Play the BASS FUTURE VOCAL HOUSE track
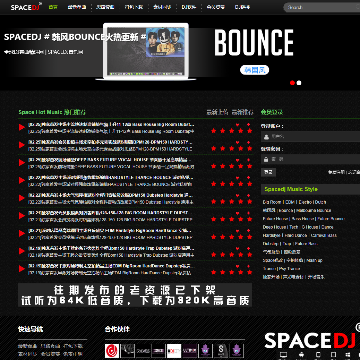The image size is (360, 360). pos(22,163)
